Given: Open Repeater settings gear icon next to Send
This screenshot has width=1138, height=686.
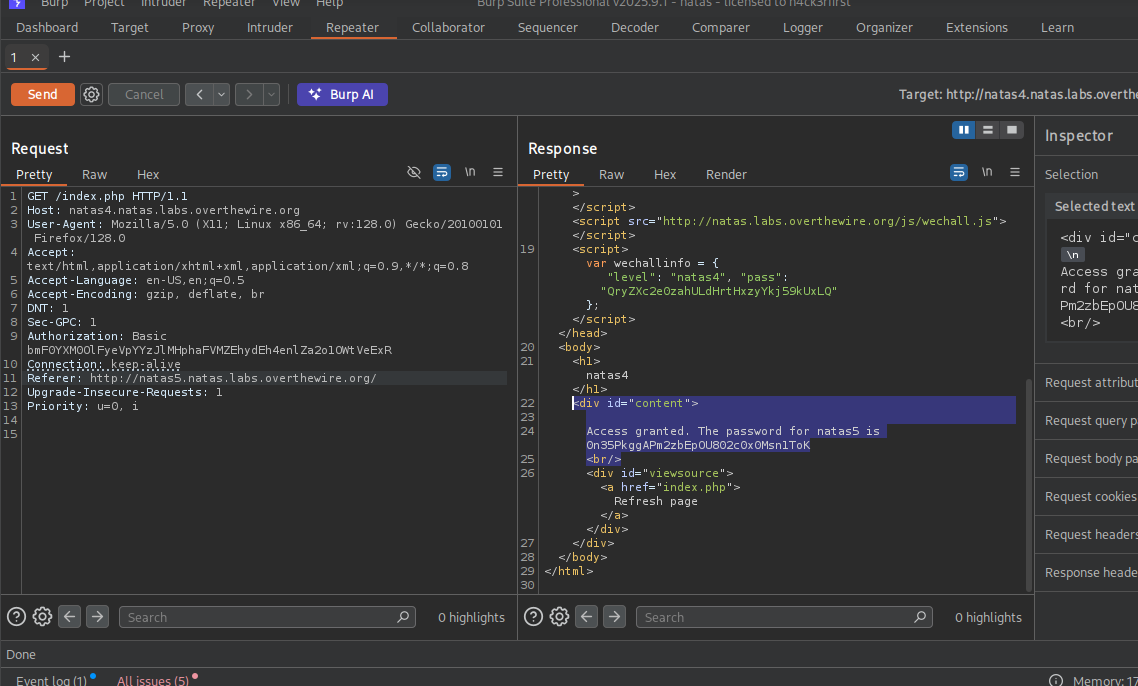Looking at the screenshot, I should click(91, 94).
